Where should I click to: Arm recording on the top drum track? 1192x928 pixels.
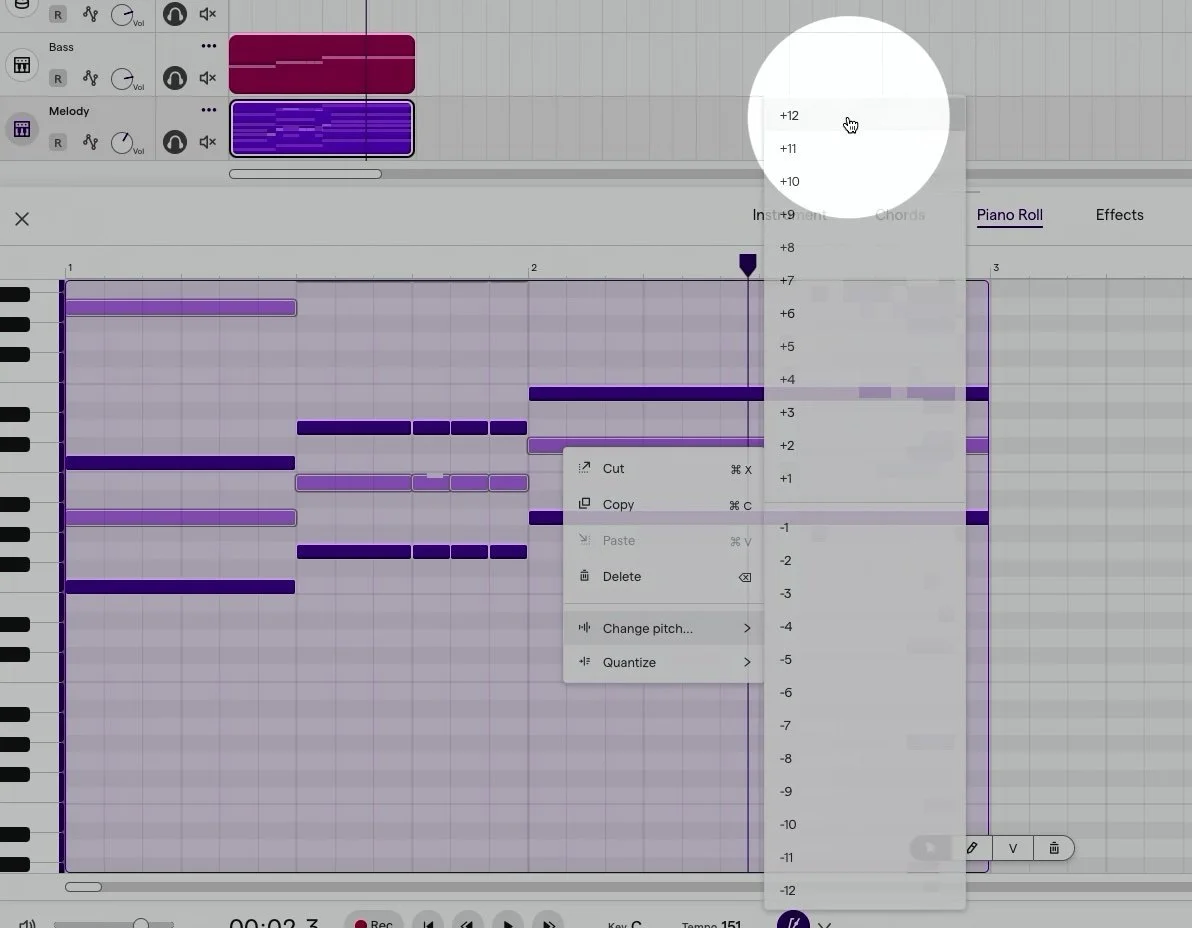point(58,14)
